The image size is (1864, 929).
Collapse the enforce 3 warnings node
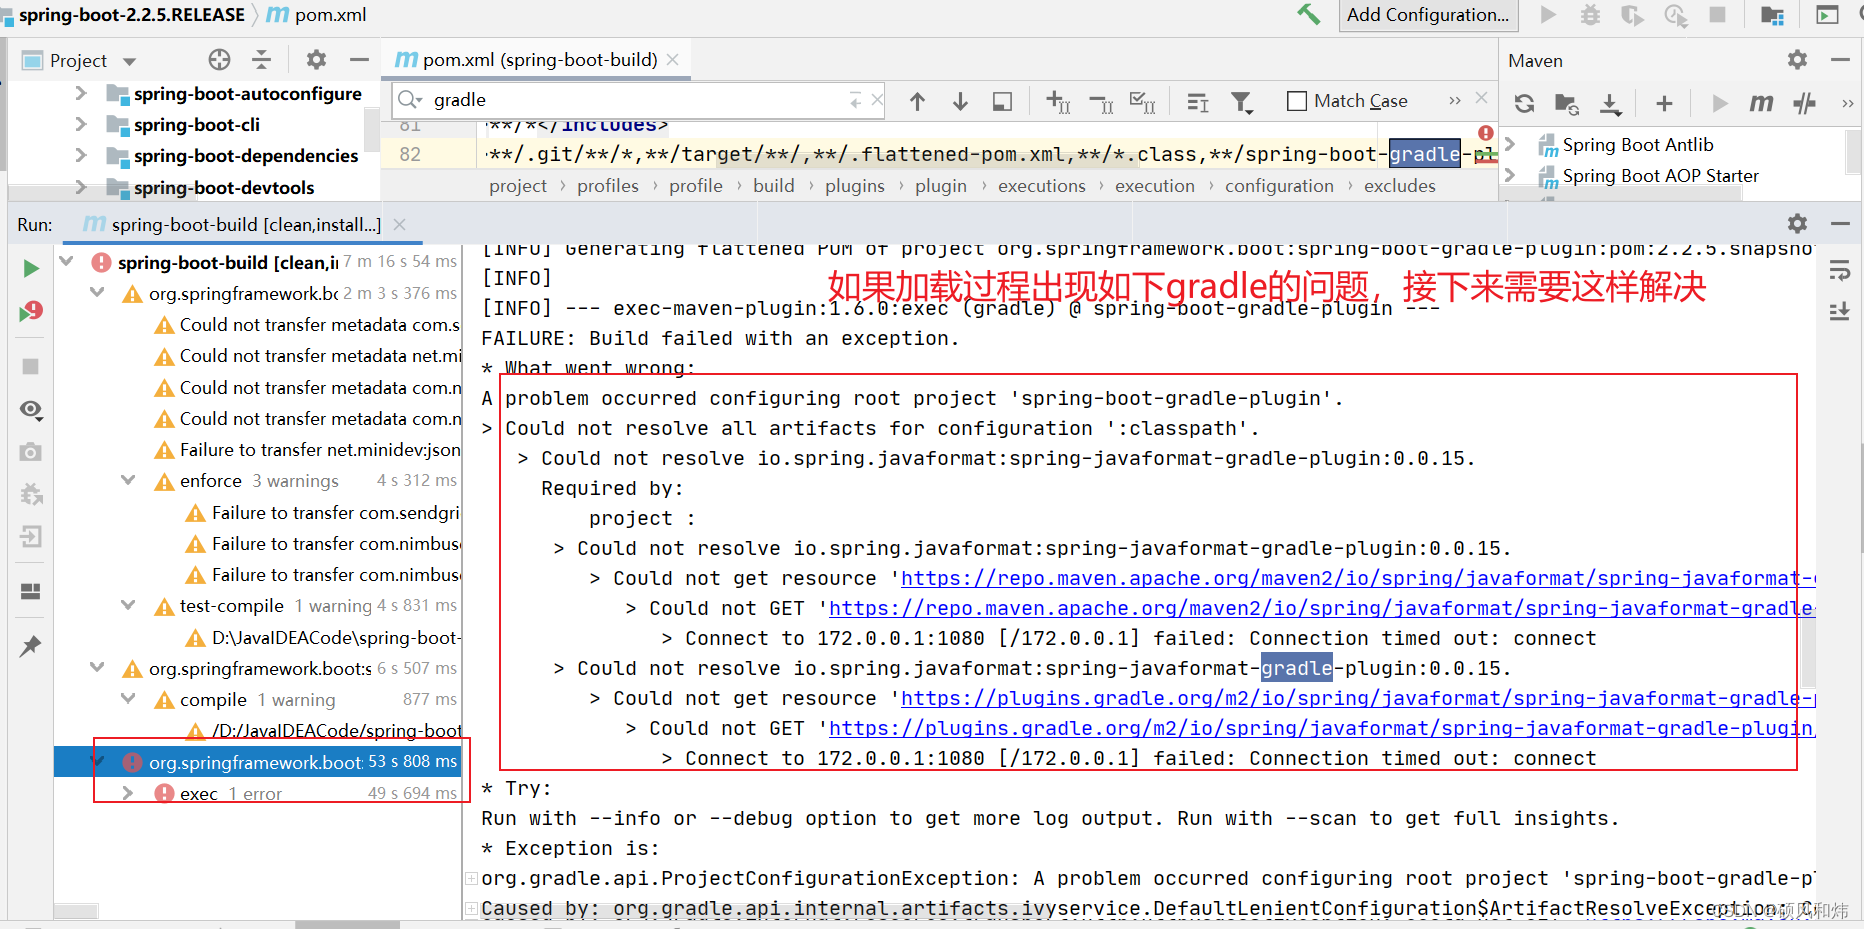128,480
